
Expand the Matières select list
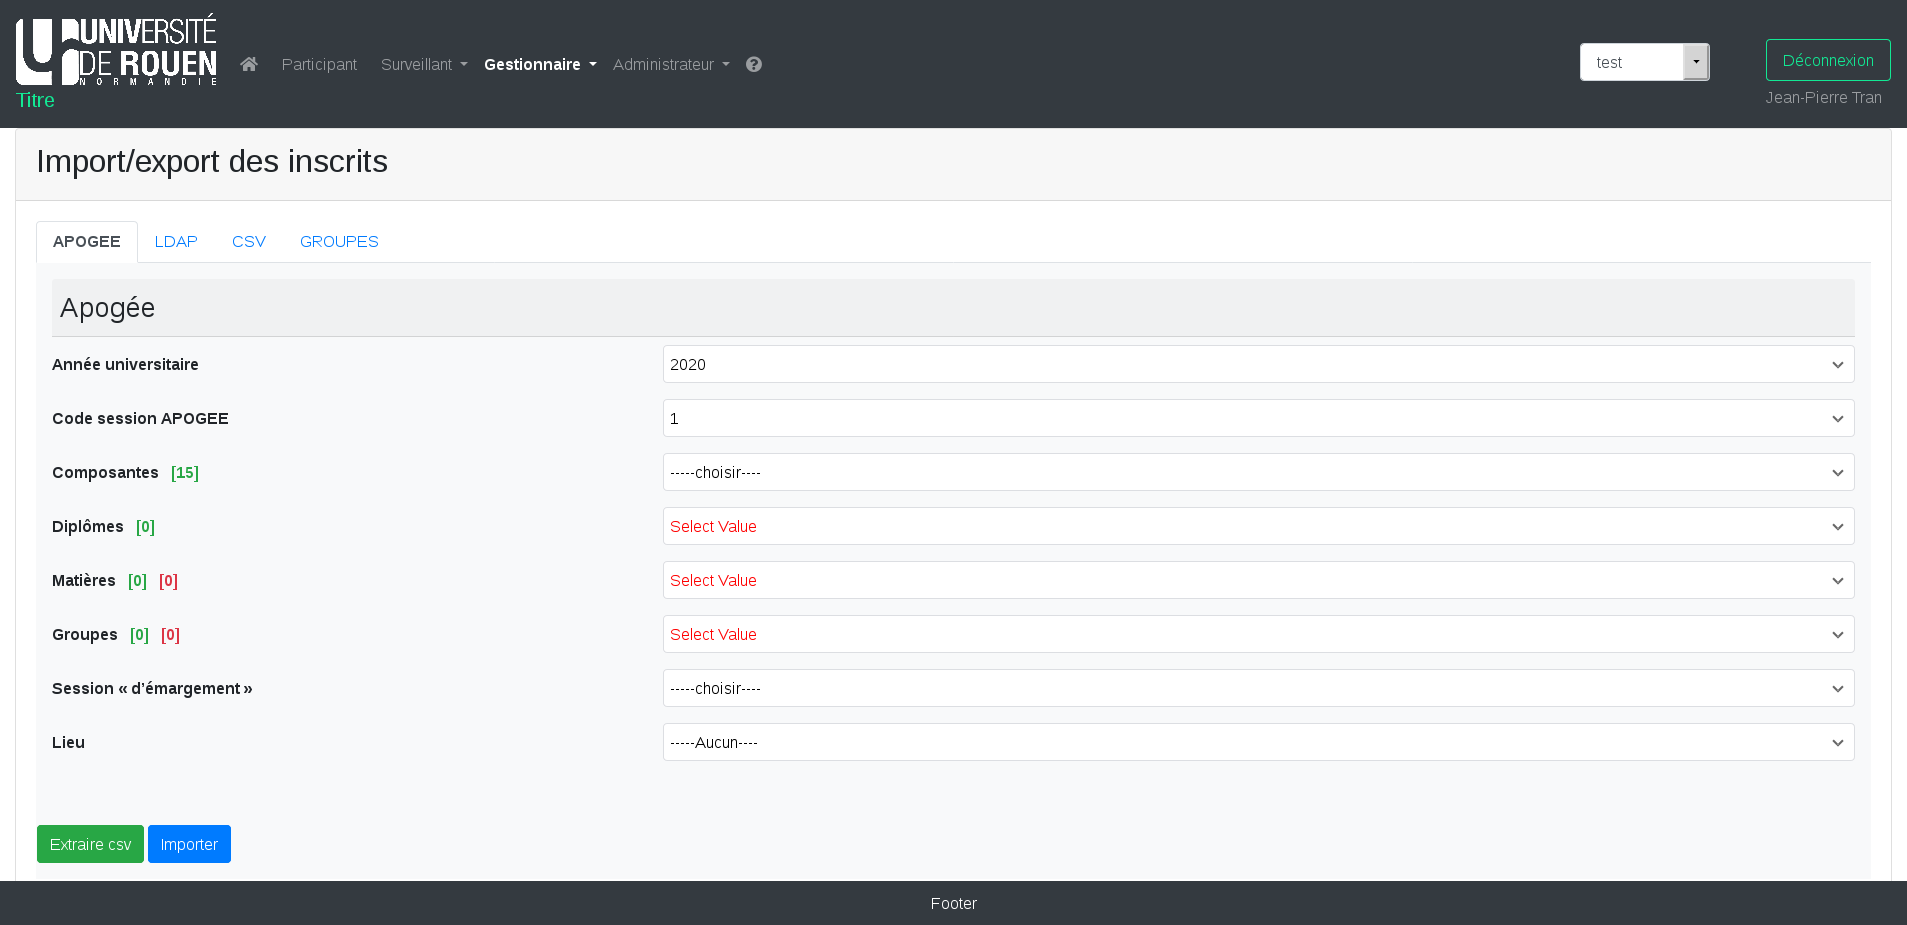pyautogui.click(x=1257, y=580)
